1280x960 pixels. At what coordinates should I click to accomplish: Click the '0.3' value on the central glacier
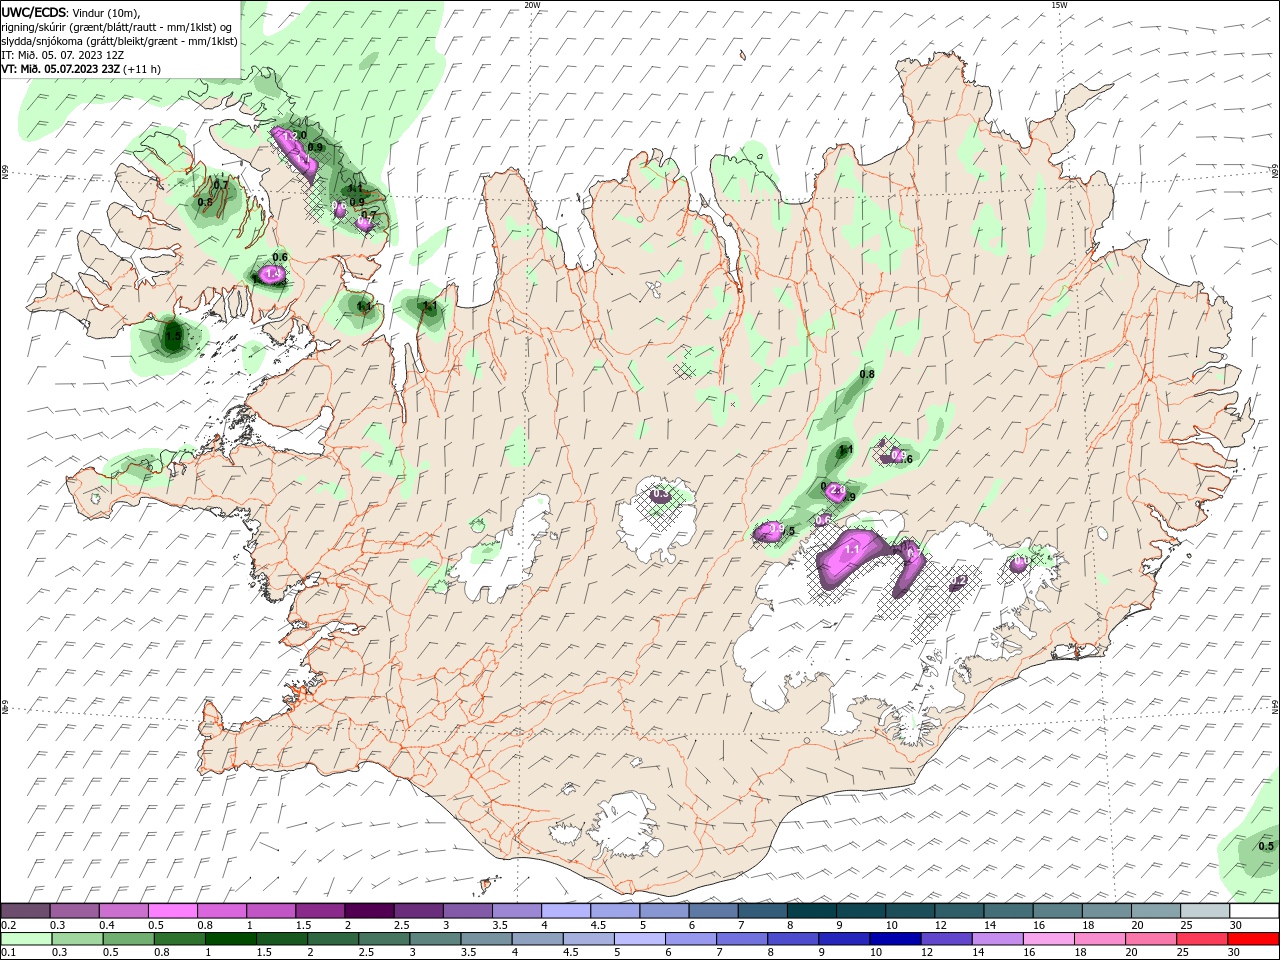coord(660,494)
